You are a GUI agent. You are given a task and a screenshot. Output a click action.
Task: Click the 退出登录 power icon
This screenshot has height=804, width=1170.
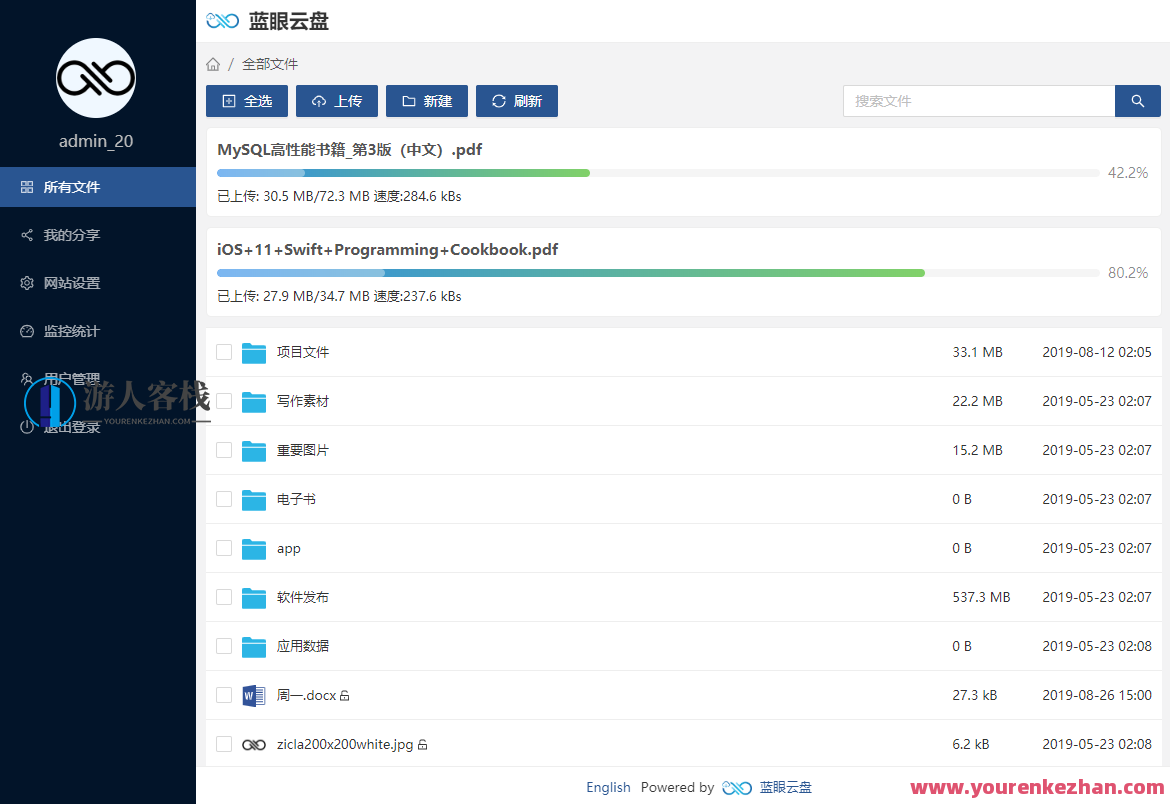26,427
